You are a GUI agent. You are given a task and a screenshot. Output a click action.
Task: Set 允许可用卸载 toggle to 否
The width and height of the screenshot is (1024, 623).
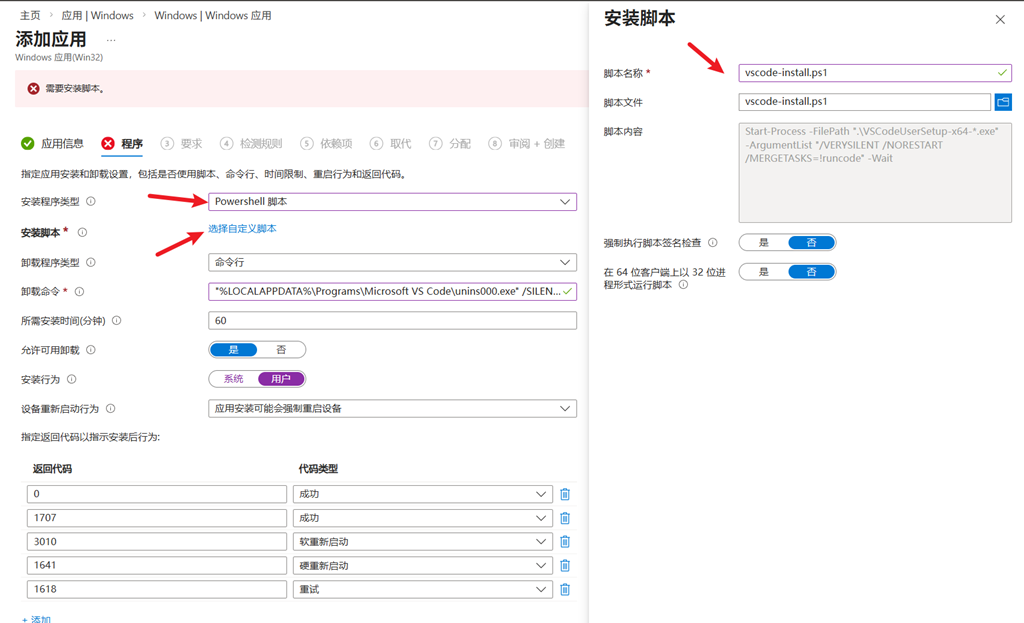coord(281,350)
